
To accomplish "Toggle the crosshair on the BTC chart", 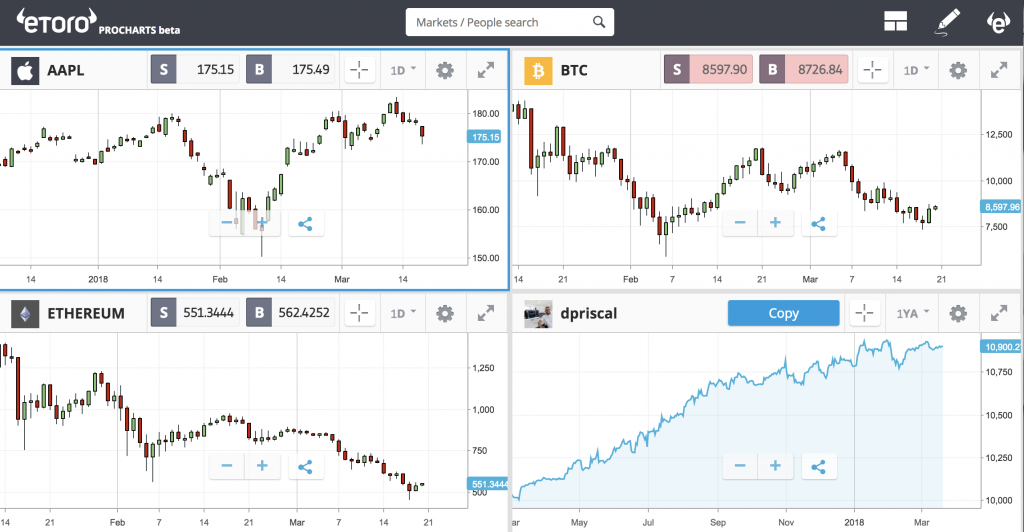I will tap(872, 70).
